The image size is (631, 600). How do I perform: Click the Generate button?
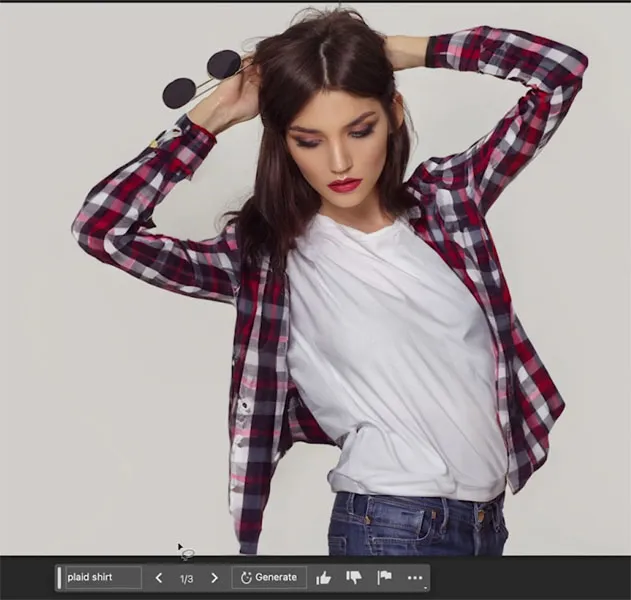tap(267, 578)
